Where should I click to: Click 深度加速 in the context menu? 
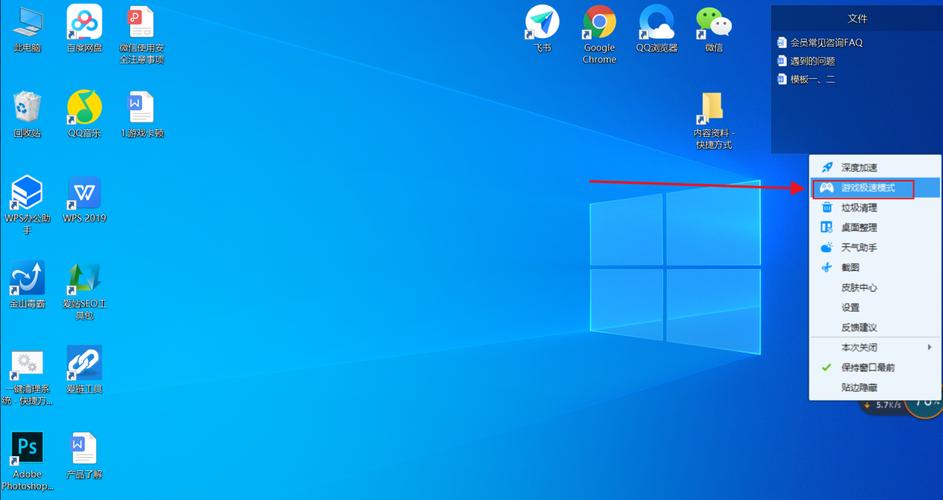point(859,167)
